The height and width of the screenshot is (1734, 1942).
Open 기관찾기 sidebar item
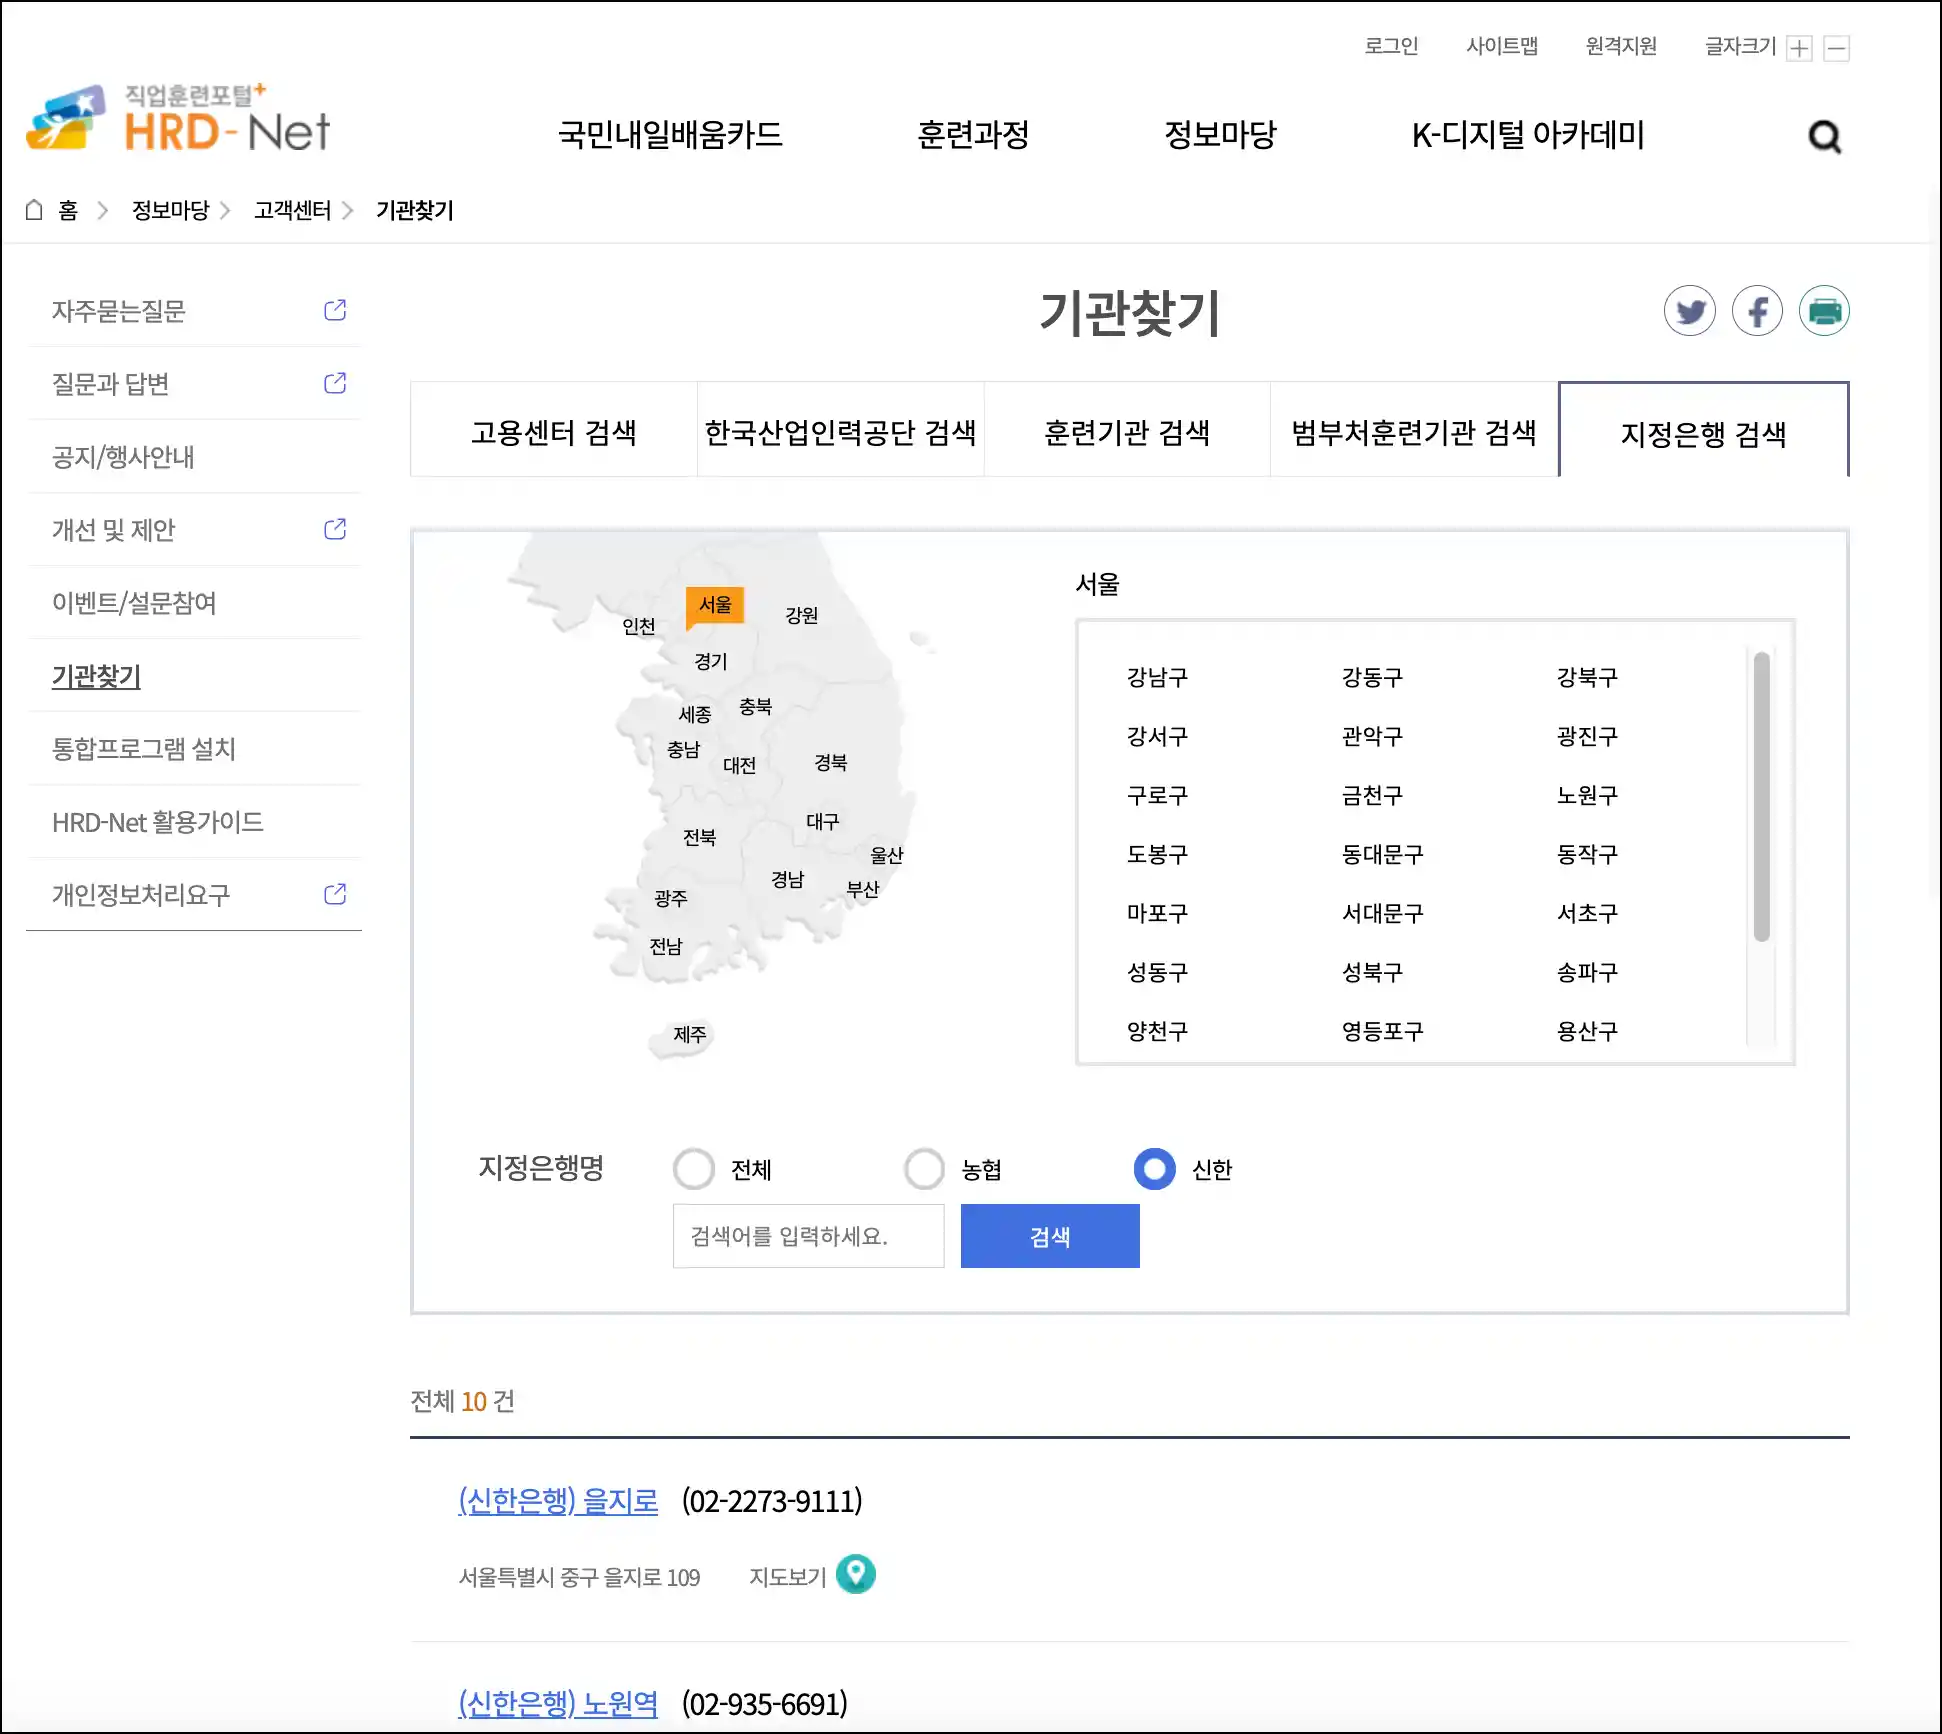(x=194, y=676)
